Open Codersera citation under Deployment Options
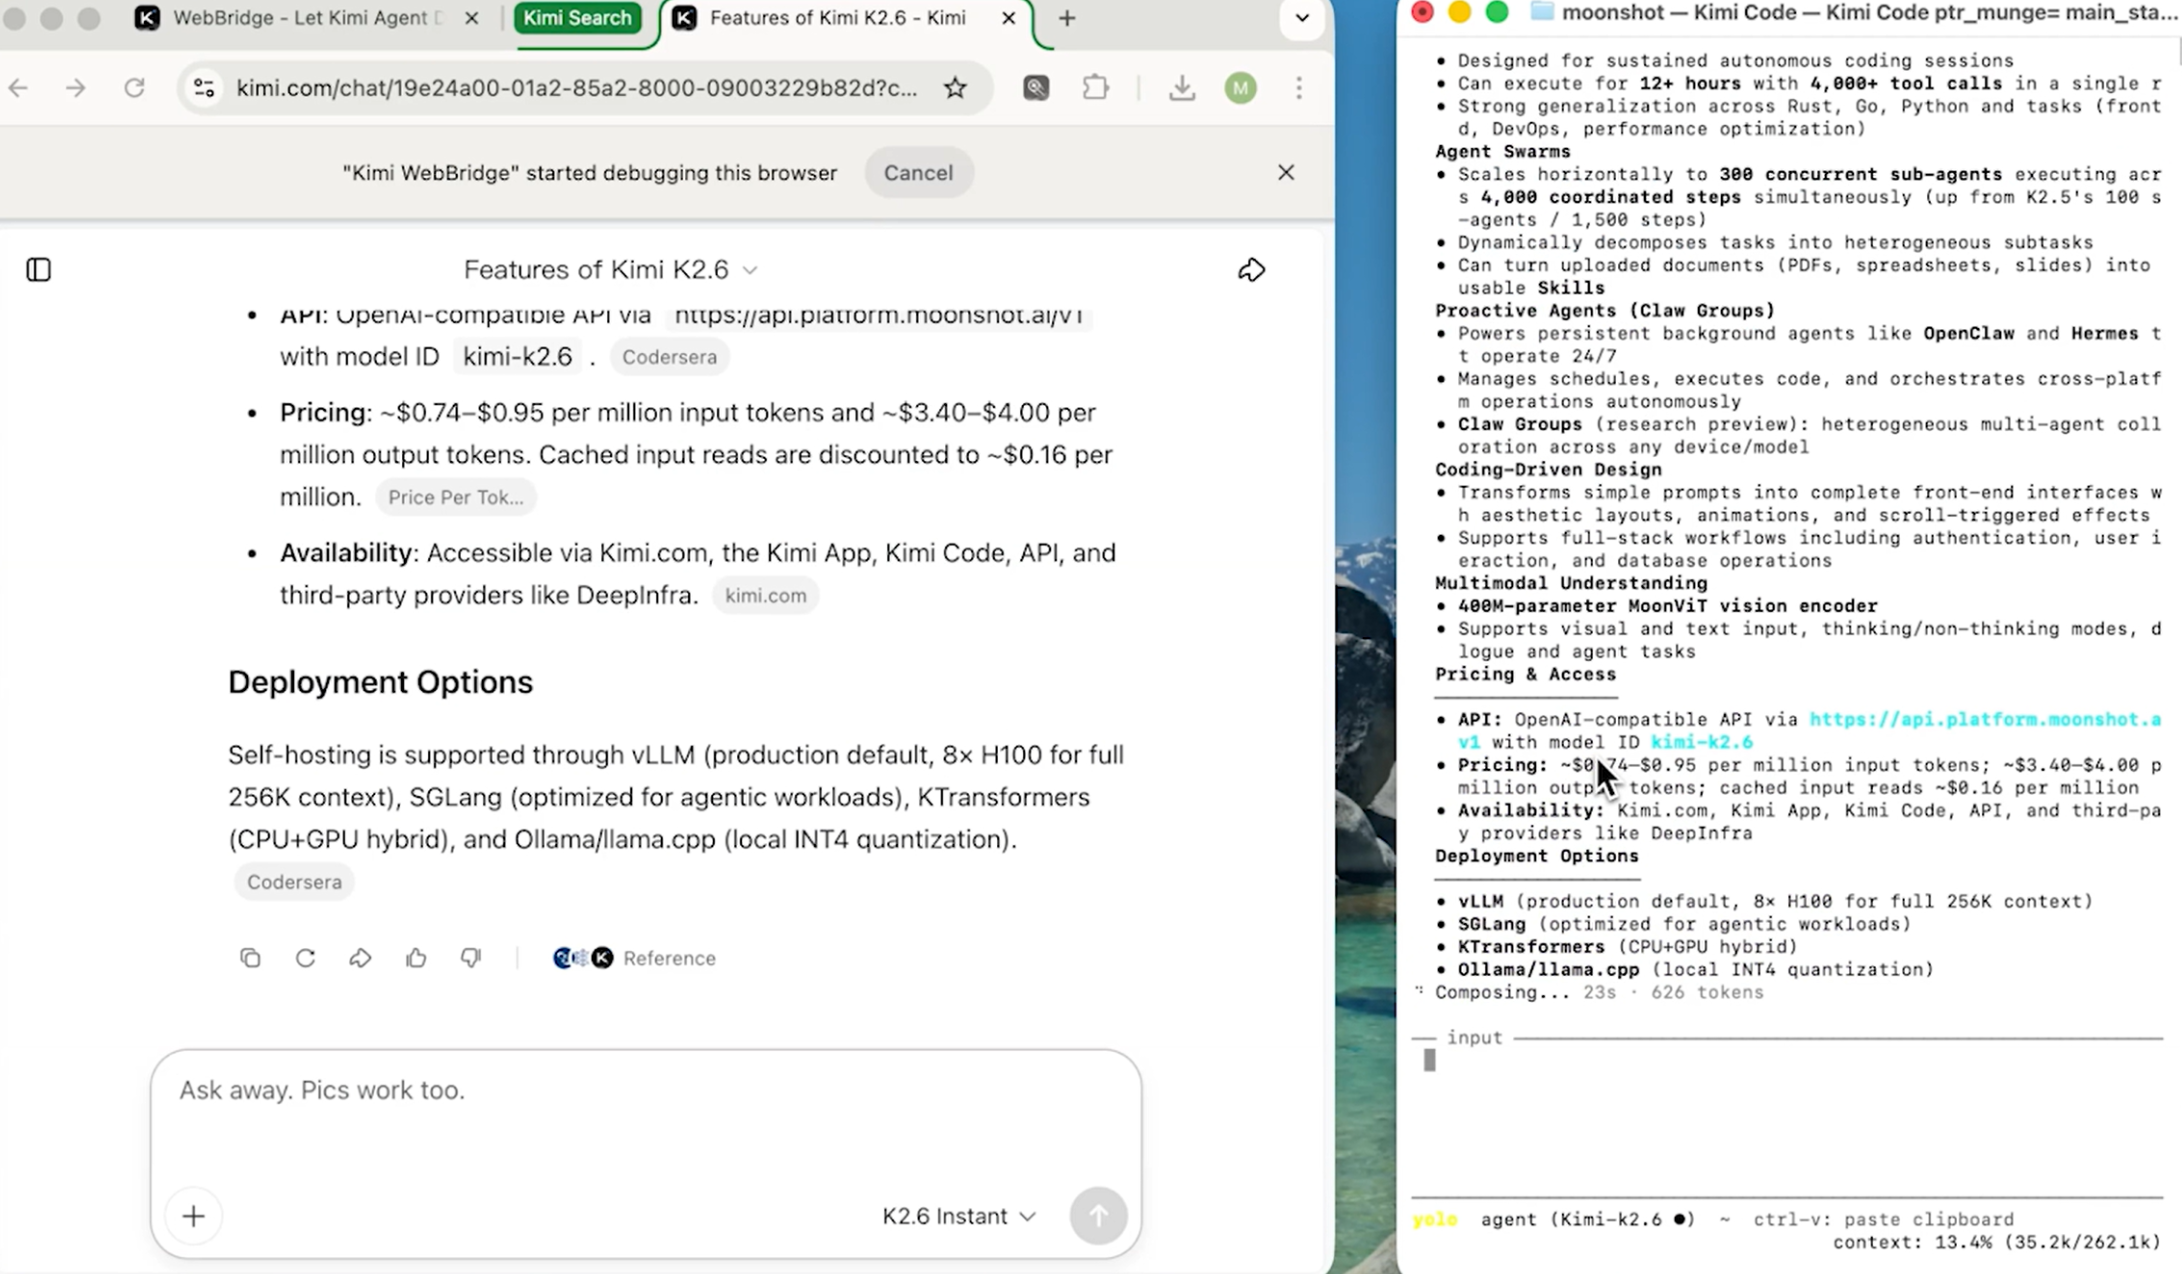2182x1274 pixels. click(294, 882)
